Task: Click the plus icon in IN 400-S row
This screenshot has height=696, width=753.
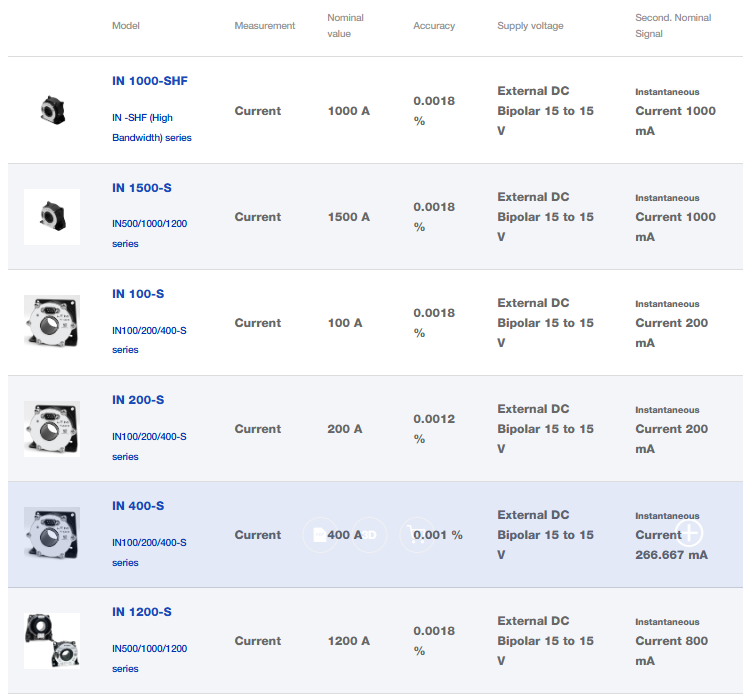Action: [x=690, y=533]
